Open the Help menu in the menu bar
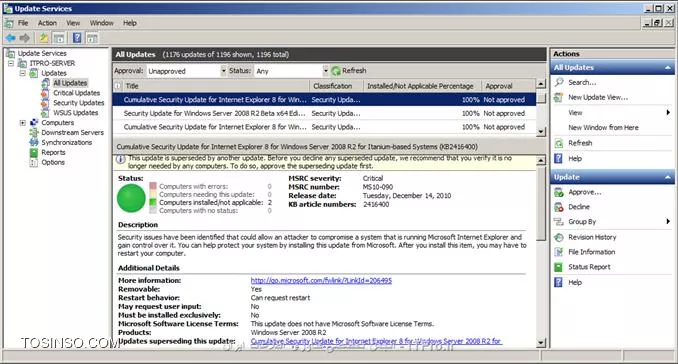 (130, 23)
